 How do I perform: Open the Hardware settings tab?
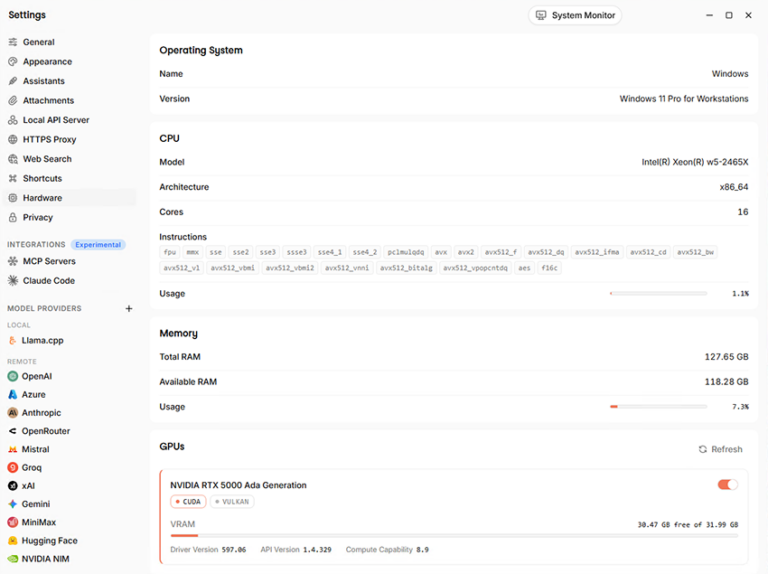point(70,198)
